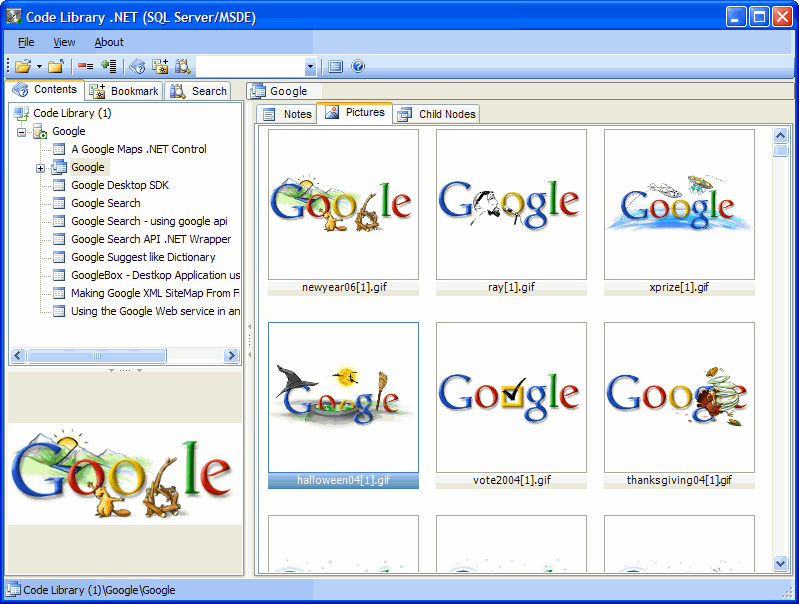Click the expand all (green plus) icon
799x604 pixels.
[x=109, y=66]
